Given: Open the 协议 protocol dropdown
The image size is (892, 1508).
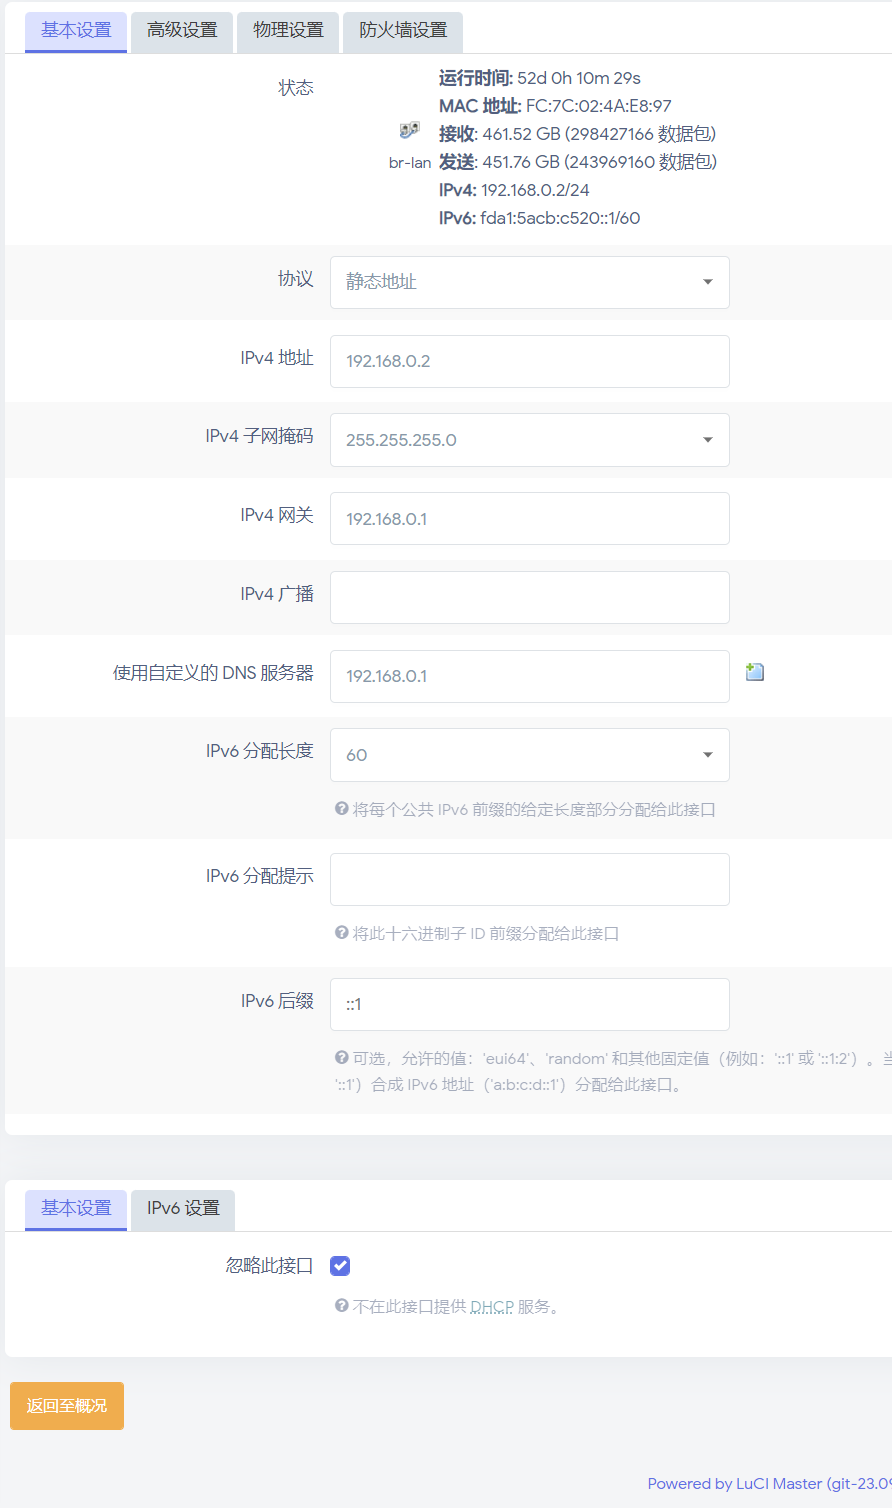Looking at the screenshot, I should (x=529, y=282).
